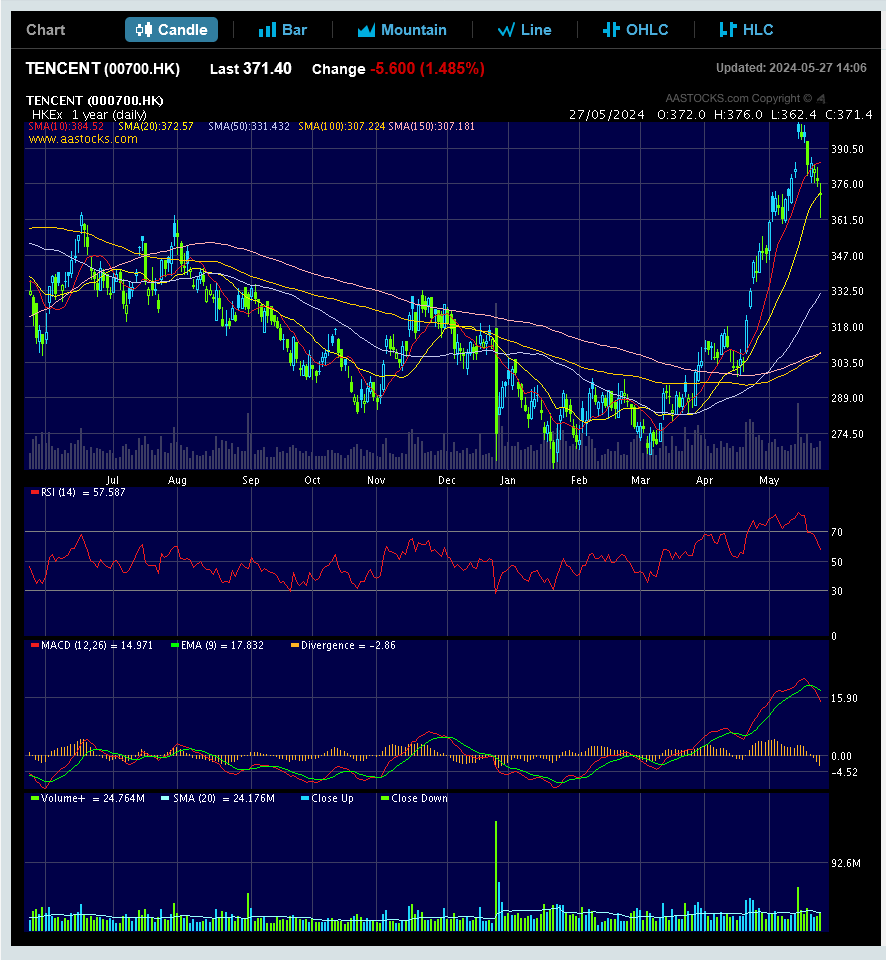Click the red RSI legend color marker
Screen dimensions: 886x960
[35, 492]
